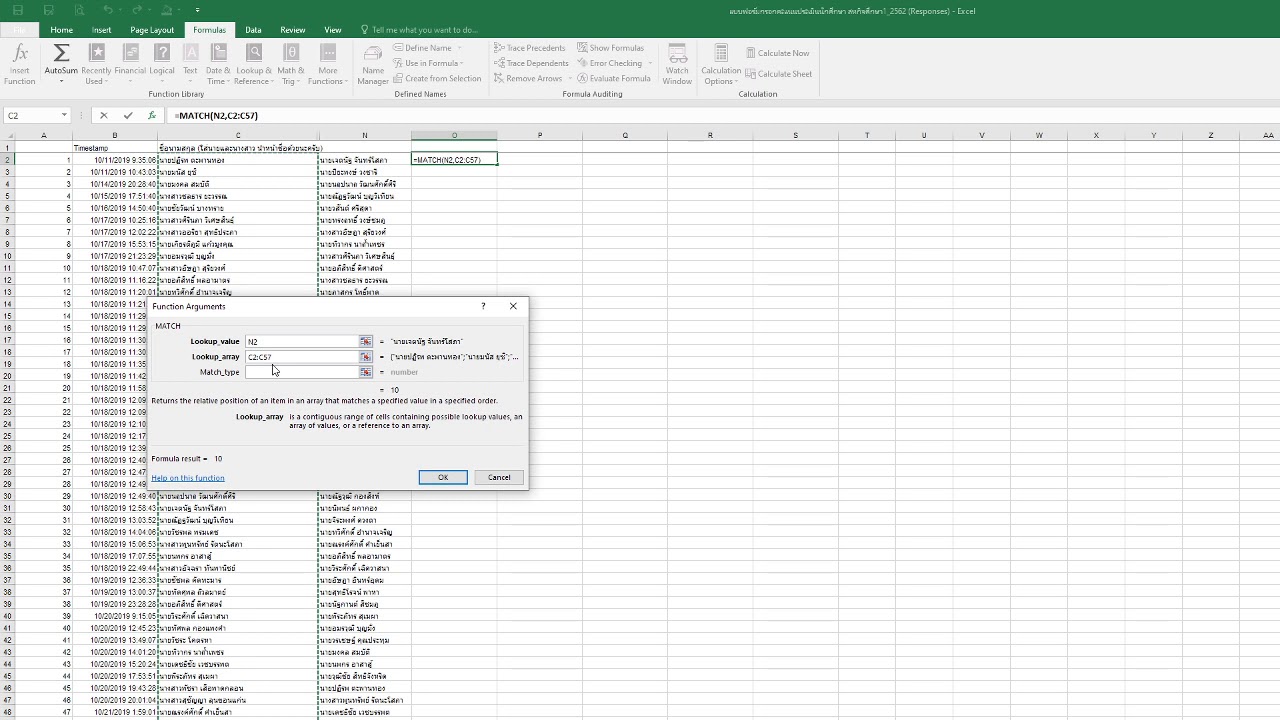Collapse dialog via Lookup_array range selector icon

click(x=366, y=357)
